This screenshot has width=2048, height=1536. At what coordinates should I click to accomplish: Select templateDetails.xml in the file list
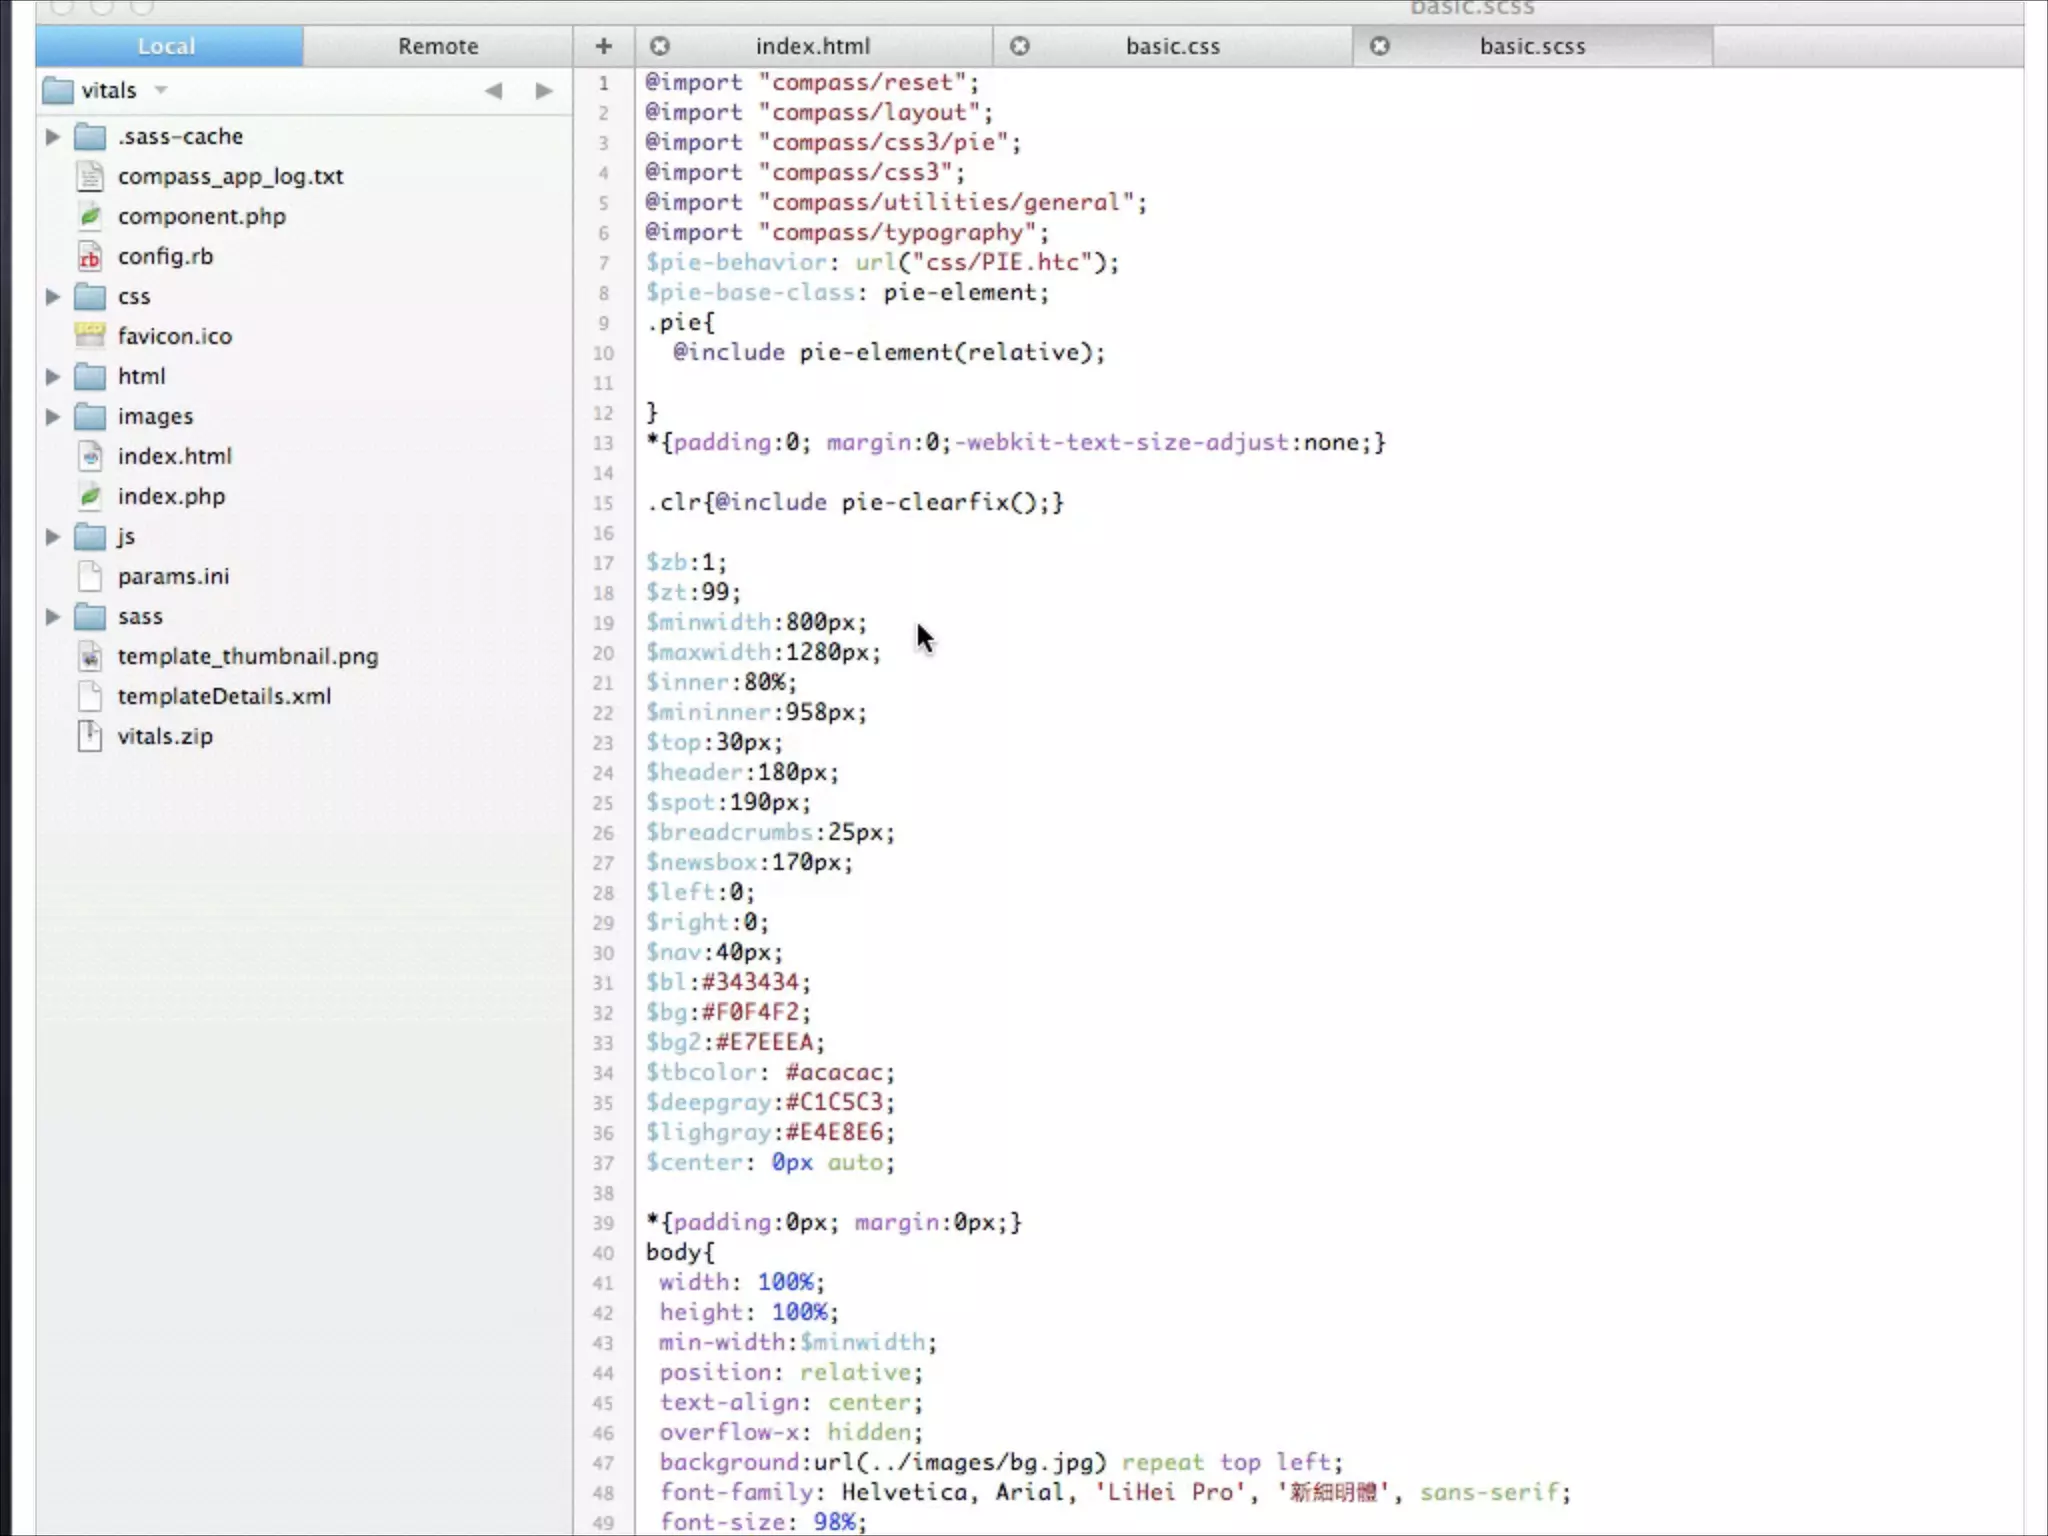(224, 696)
